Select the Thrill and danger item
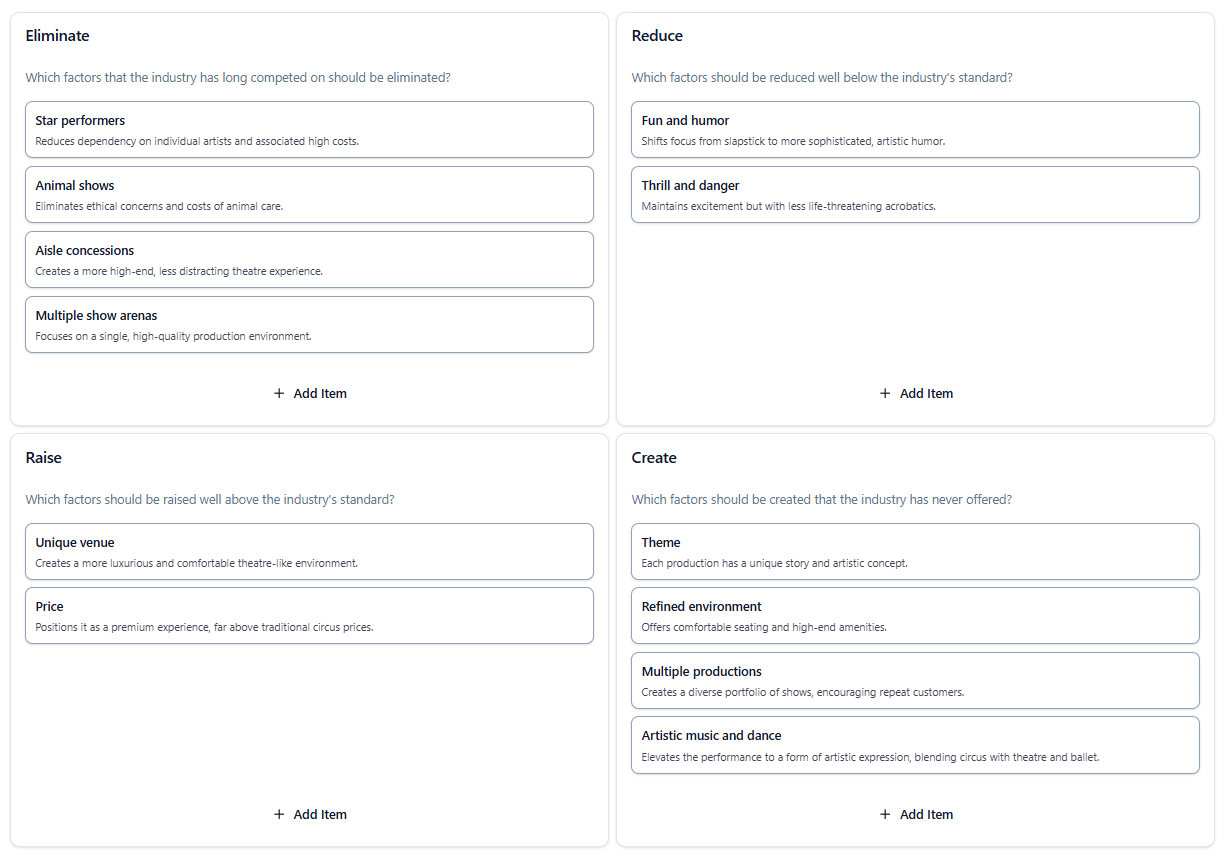Screen dimensions: 1227x862 pos(915,194)
